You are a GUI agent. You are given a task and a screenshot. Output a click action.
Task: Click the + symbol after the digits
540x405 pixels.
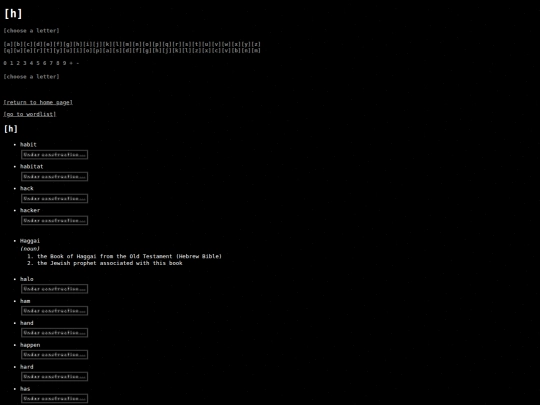[71, 63]
